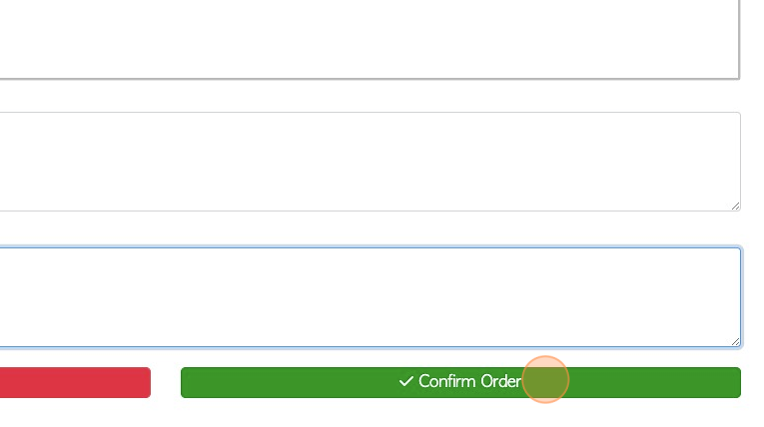
Task: Click the resize grip of the focused text area
Action: 735,342
